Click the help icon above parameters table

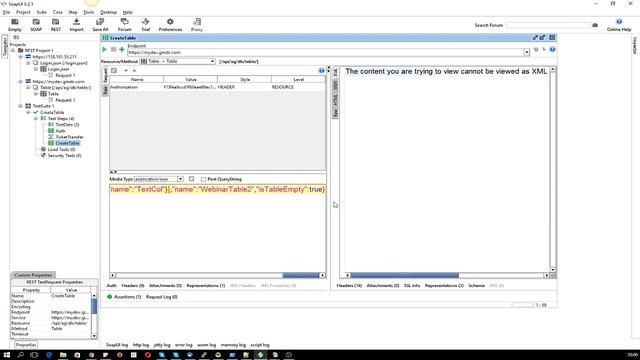(321, 71)
